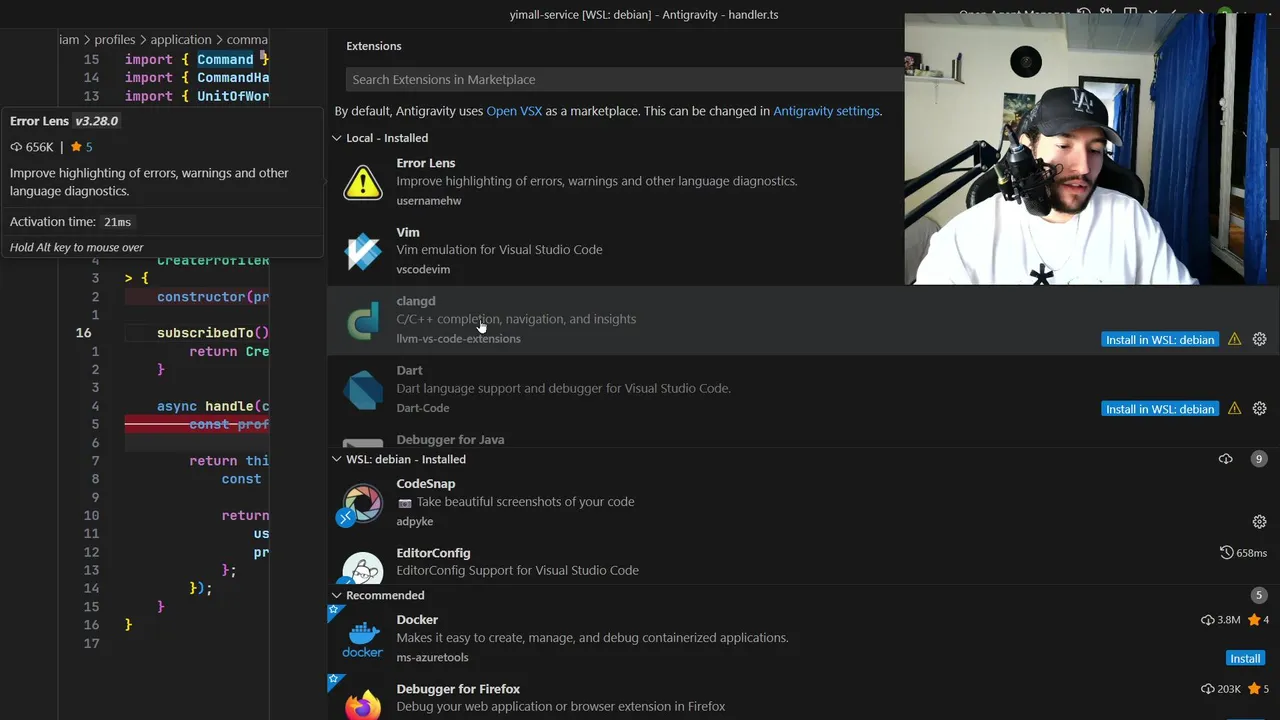Open the gear menu for clangd
Image resolution: width=1280 pixels, height=720 pixels.
[x=1259, y=339]
